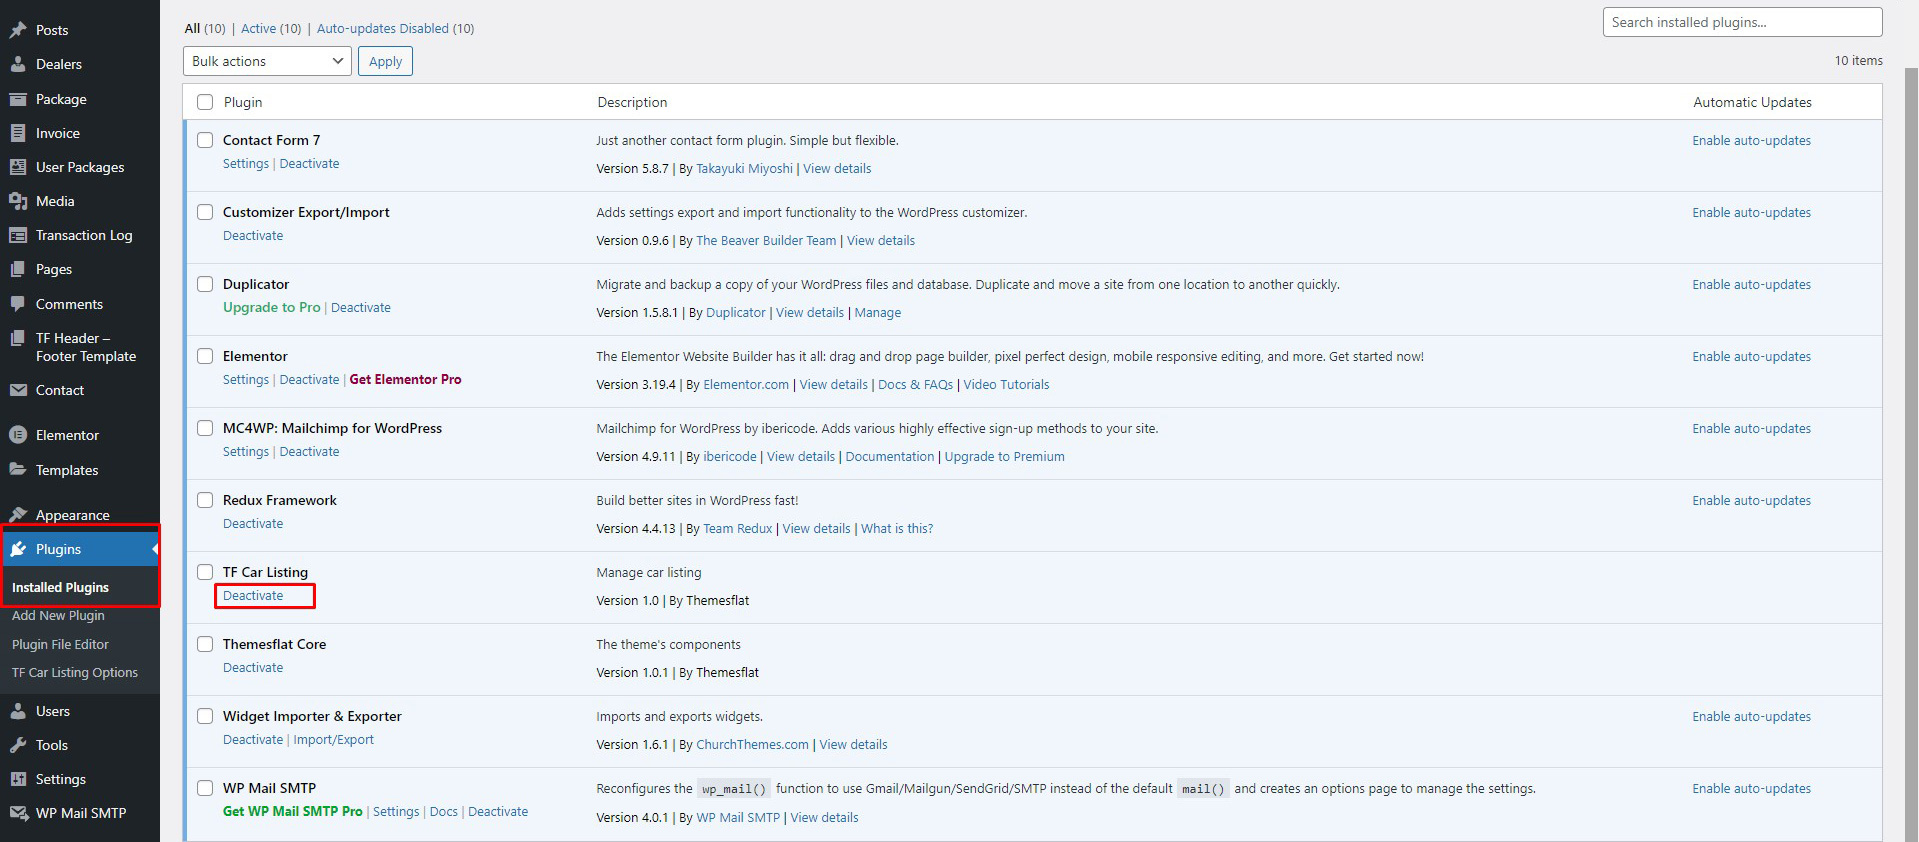The image size is (1919, 842).
Task: Check the Widget Importer & Exporter checkbox
Action: point(205,716)
